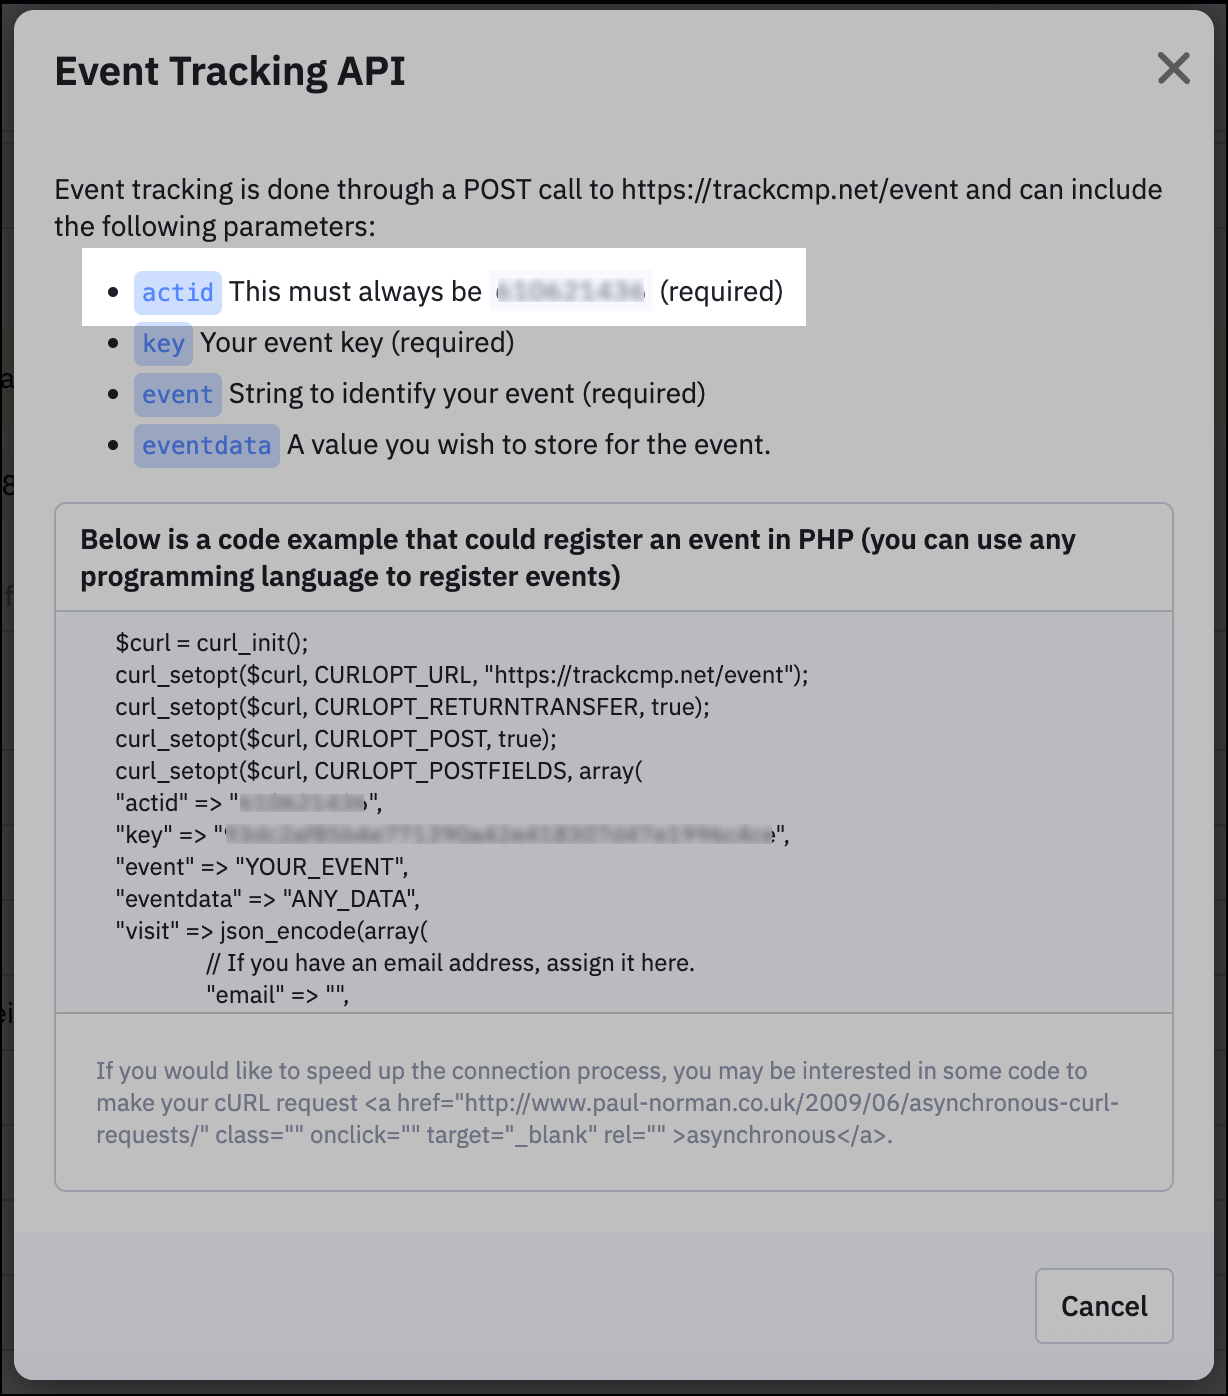The image size is (1228, 1396).
Task: Click the blurred actid value in list
Action: (571, 291)
